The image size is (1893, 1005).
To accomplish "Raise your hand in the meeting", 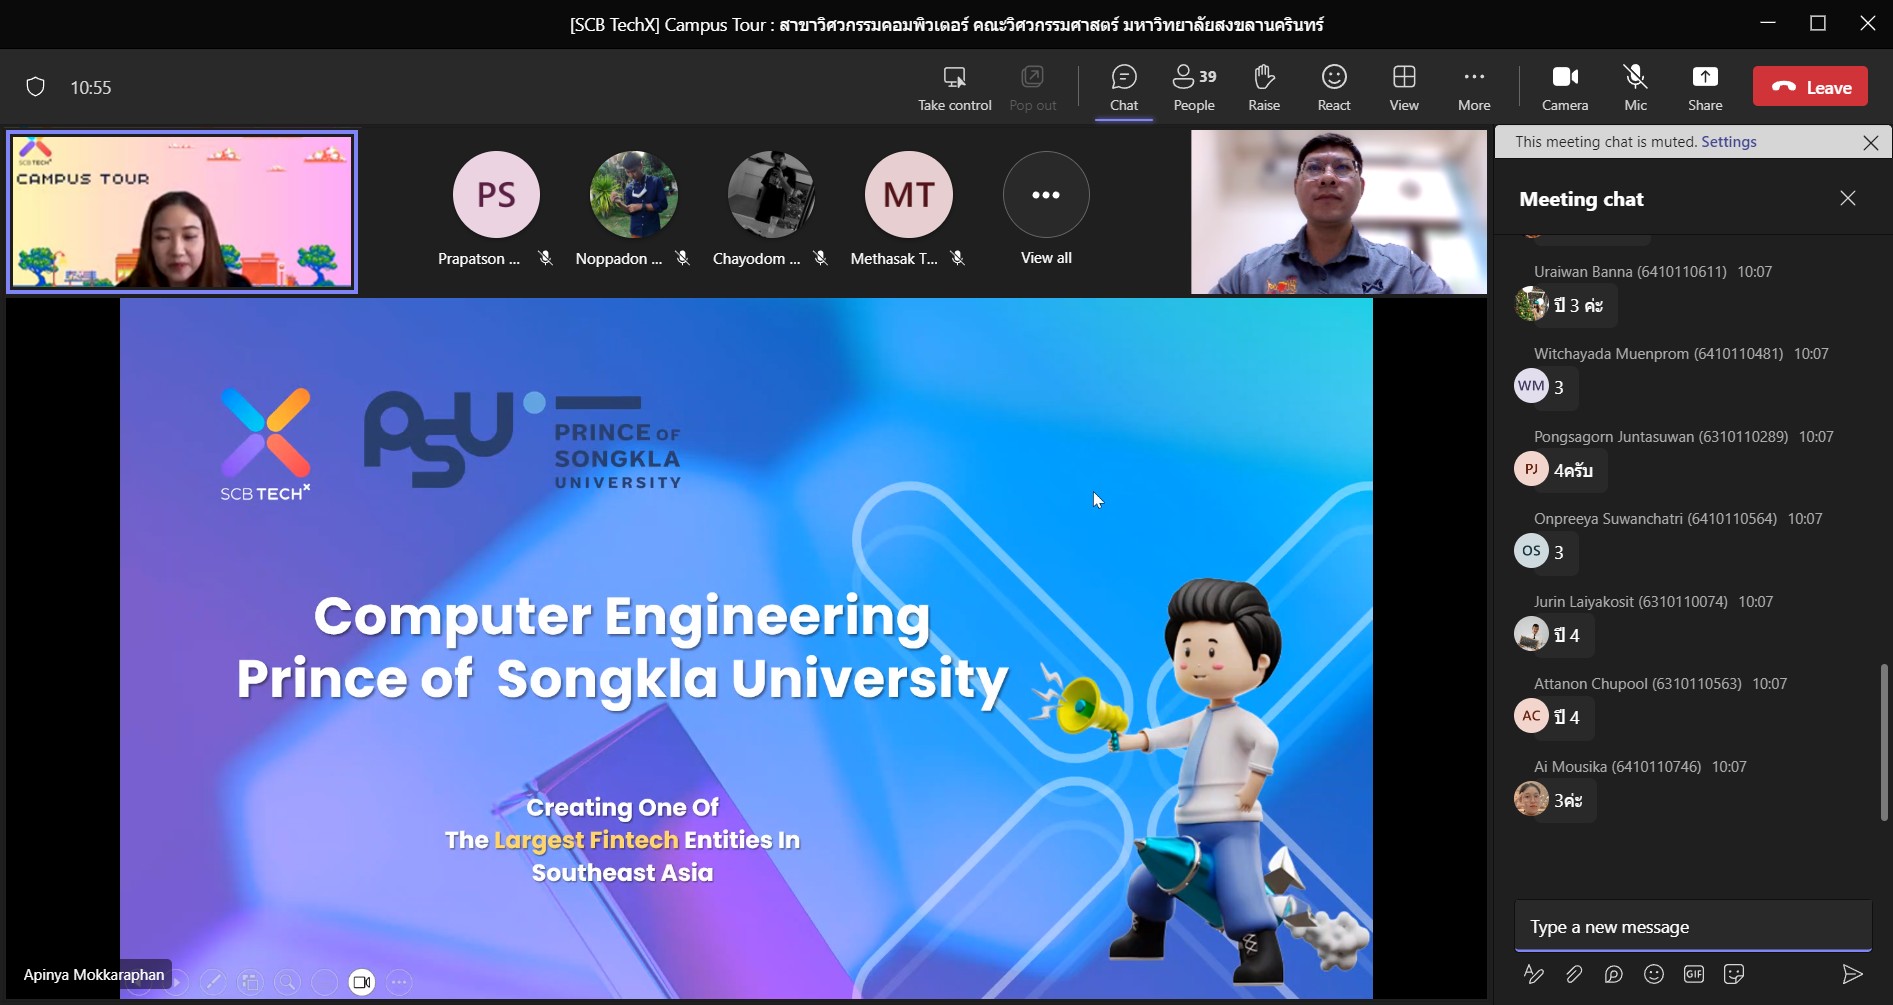I will click(1263, 88).
